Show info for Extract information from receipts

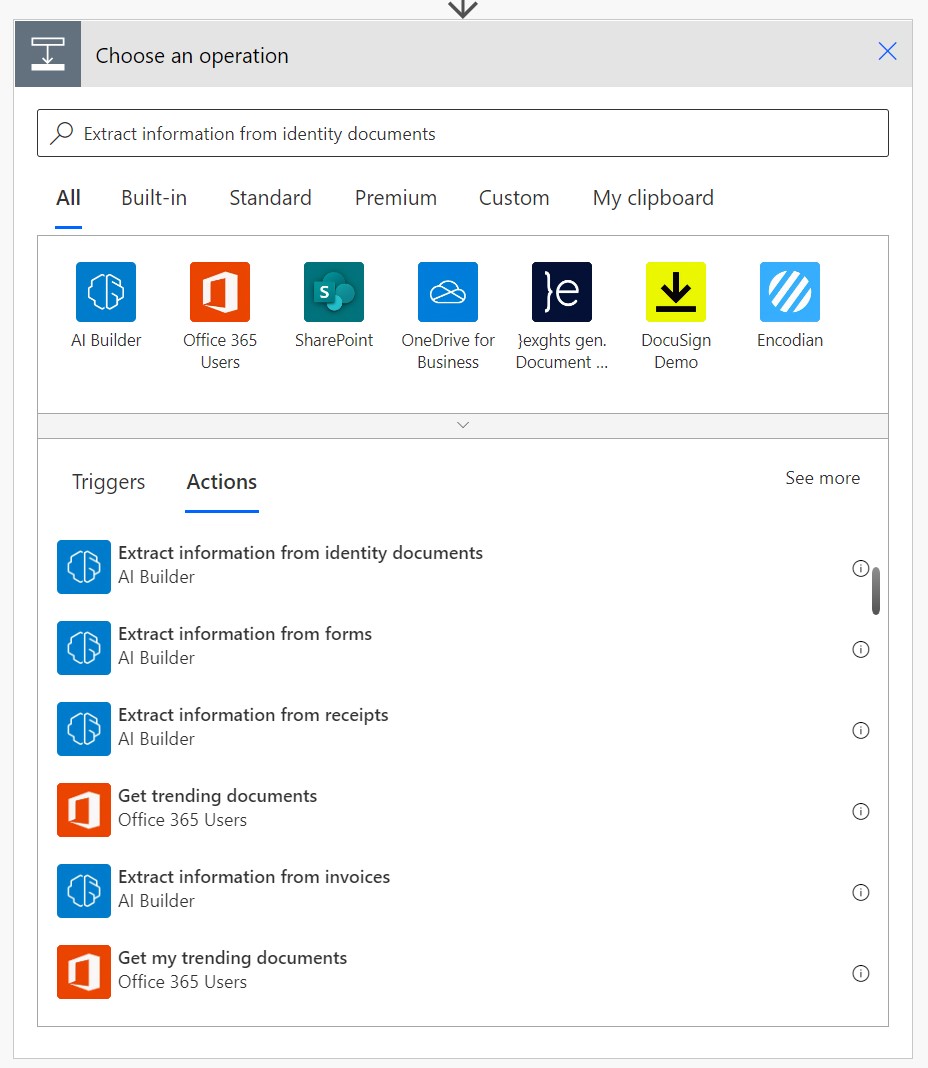coord(861,730)
